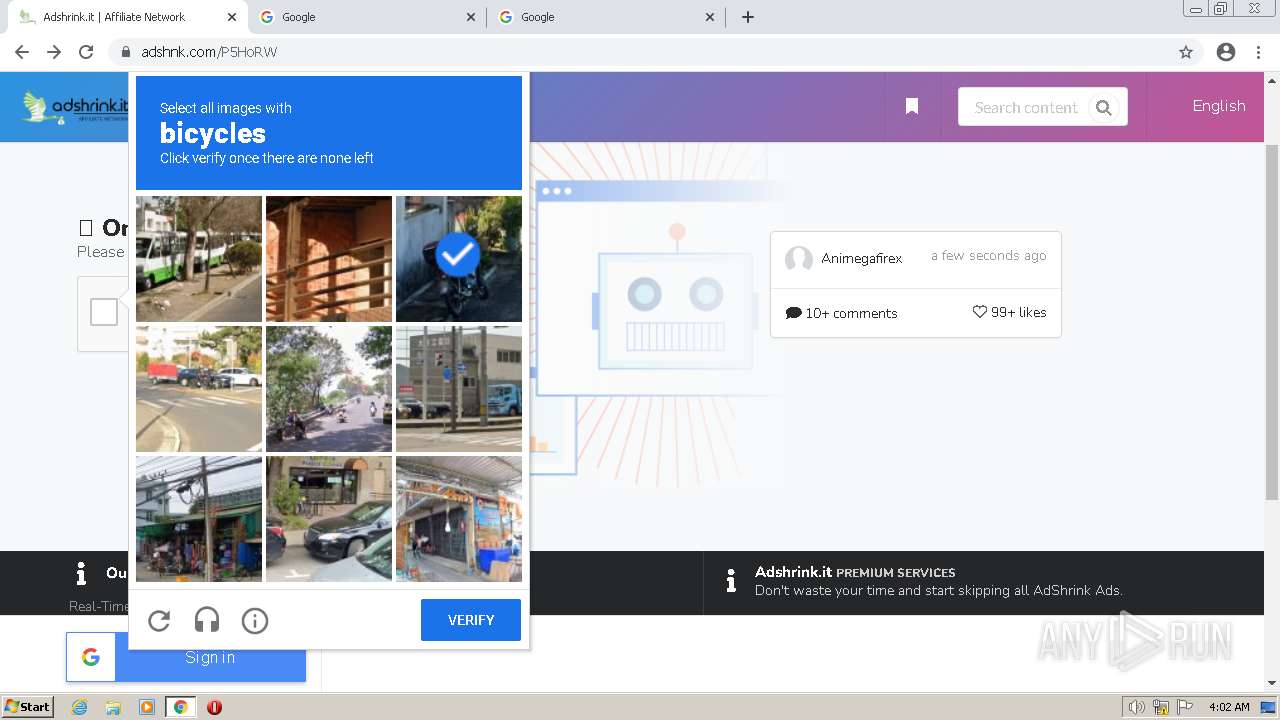Open the Animegafirex user name
The image size is (1280, 720).
click(x=862, y=258)
